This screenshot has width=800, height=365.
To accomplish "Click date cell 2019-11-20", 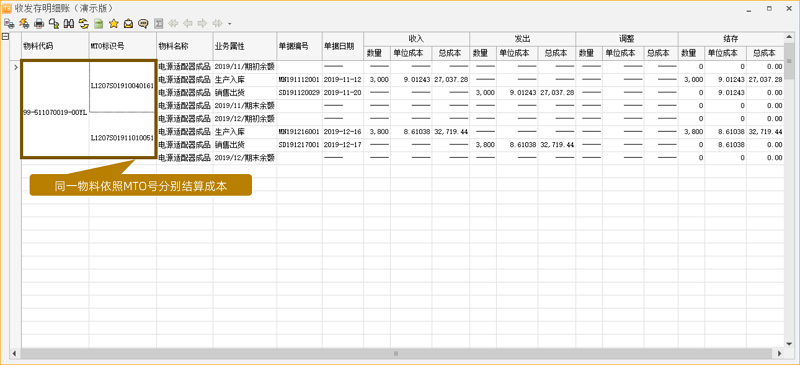I will (x=343, y=92).
